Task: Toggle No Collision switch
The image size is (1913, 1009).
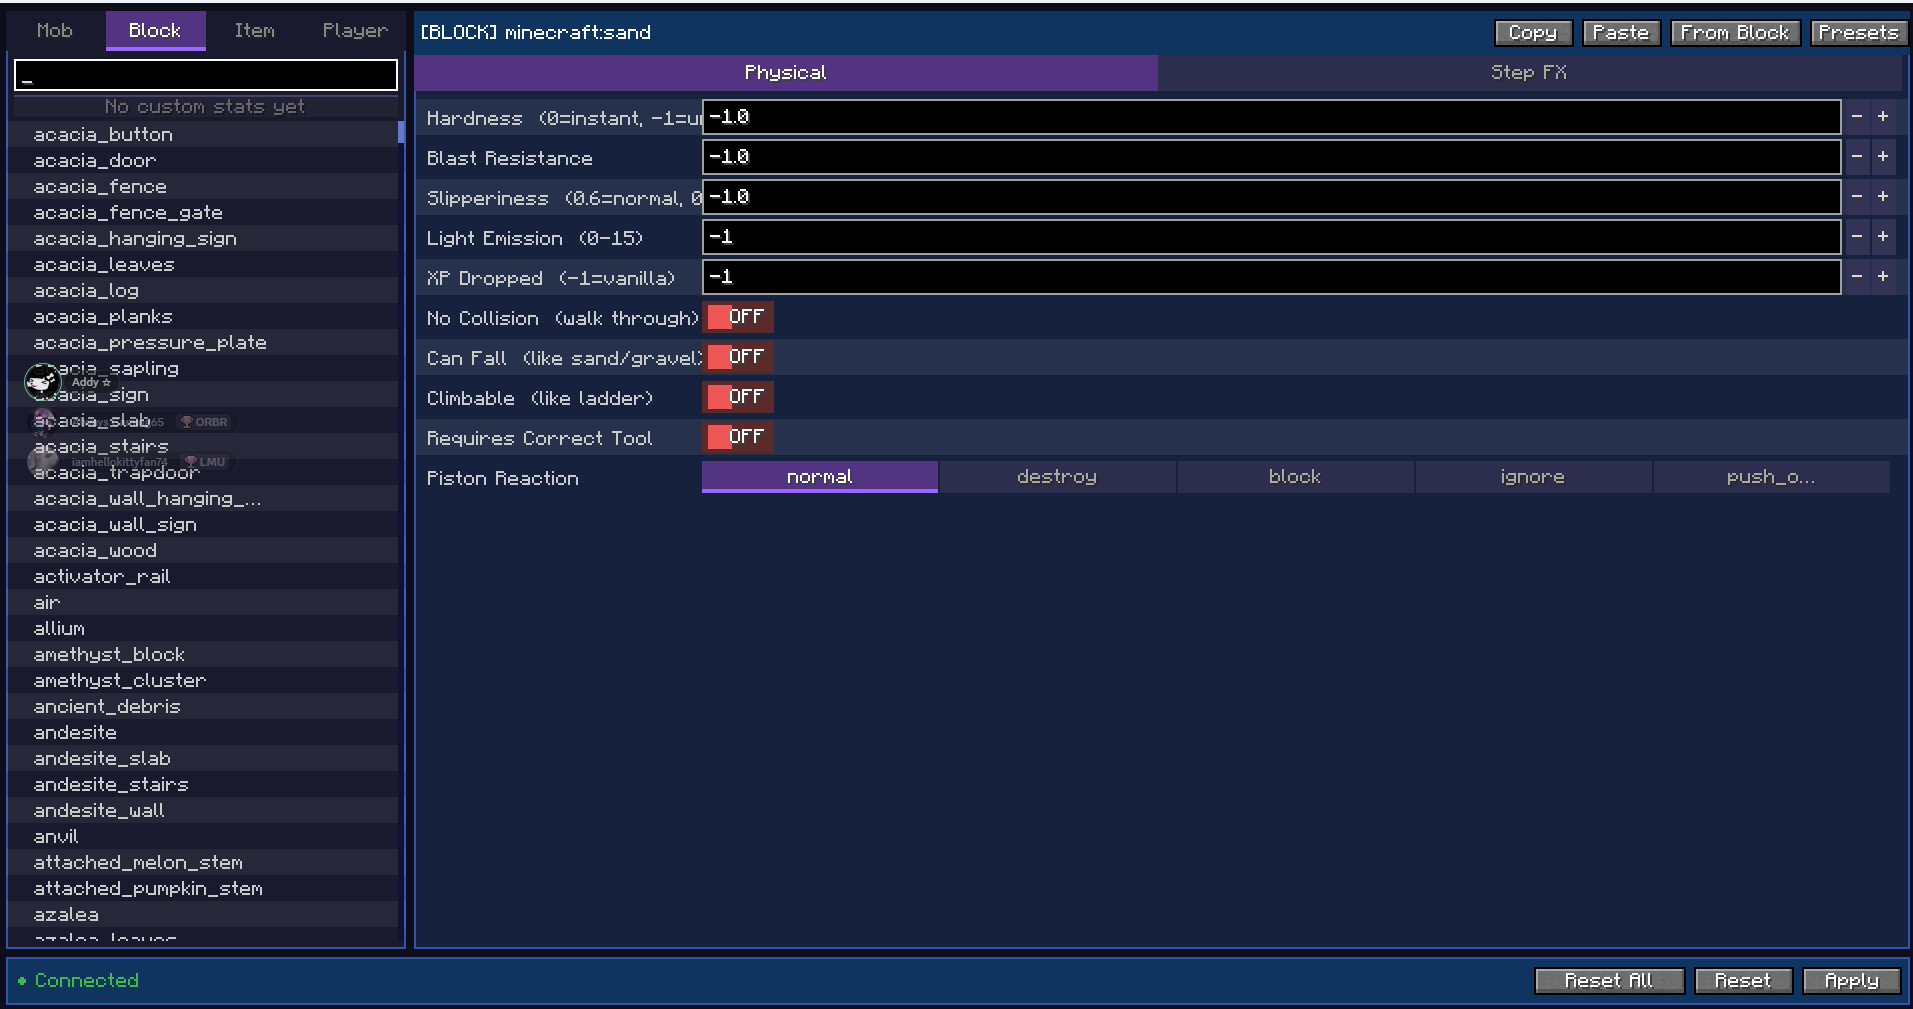Action: (x=738, y=317)
